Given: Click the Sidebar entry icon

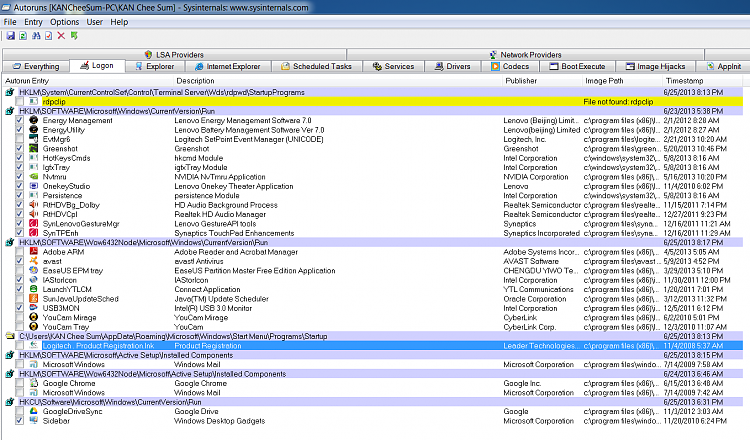Looking at the screenshot, I should coord(33,421).
